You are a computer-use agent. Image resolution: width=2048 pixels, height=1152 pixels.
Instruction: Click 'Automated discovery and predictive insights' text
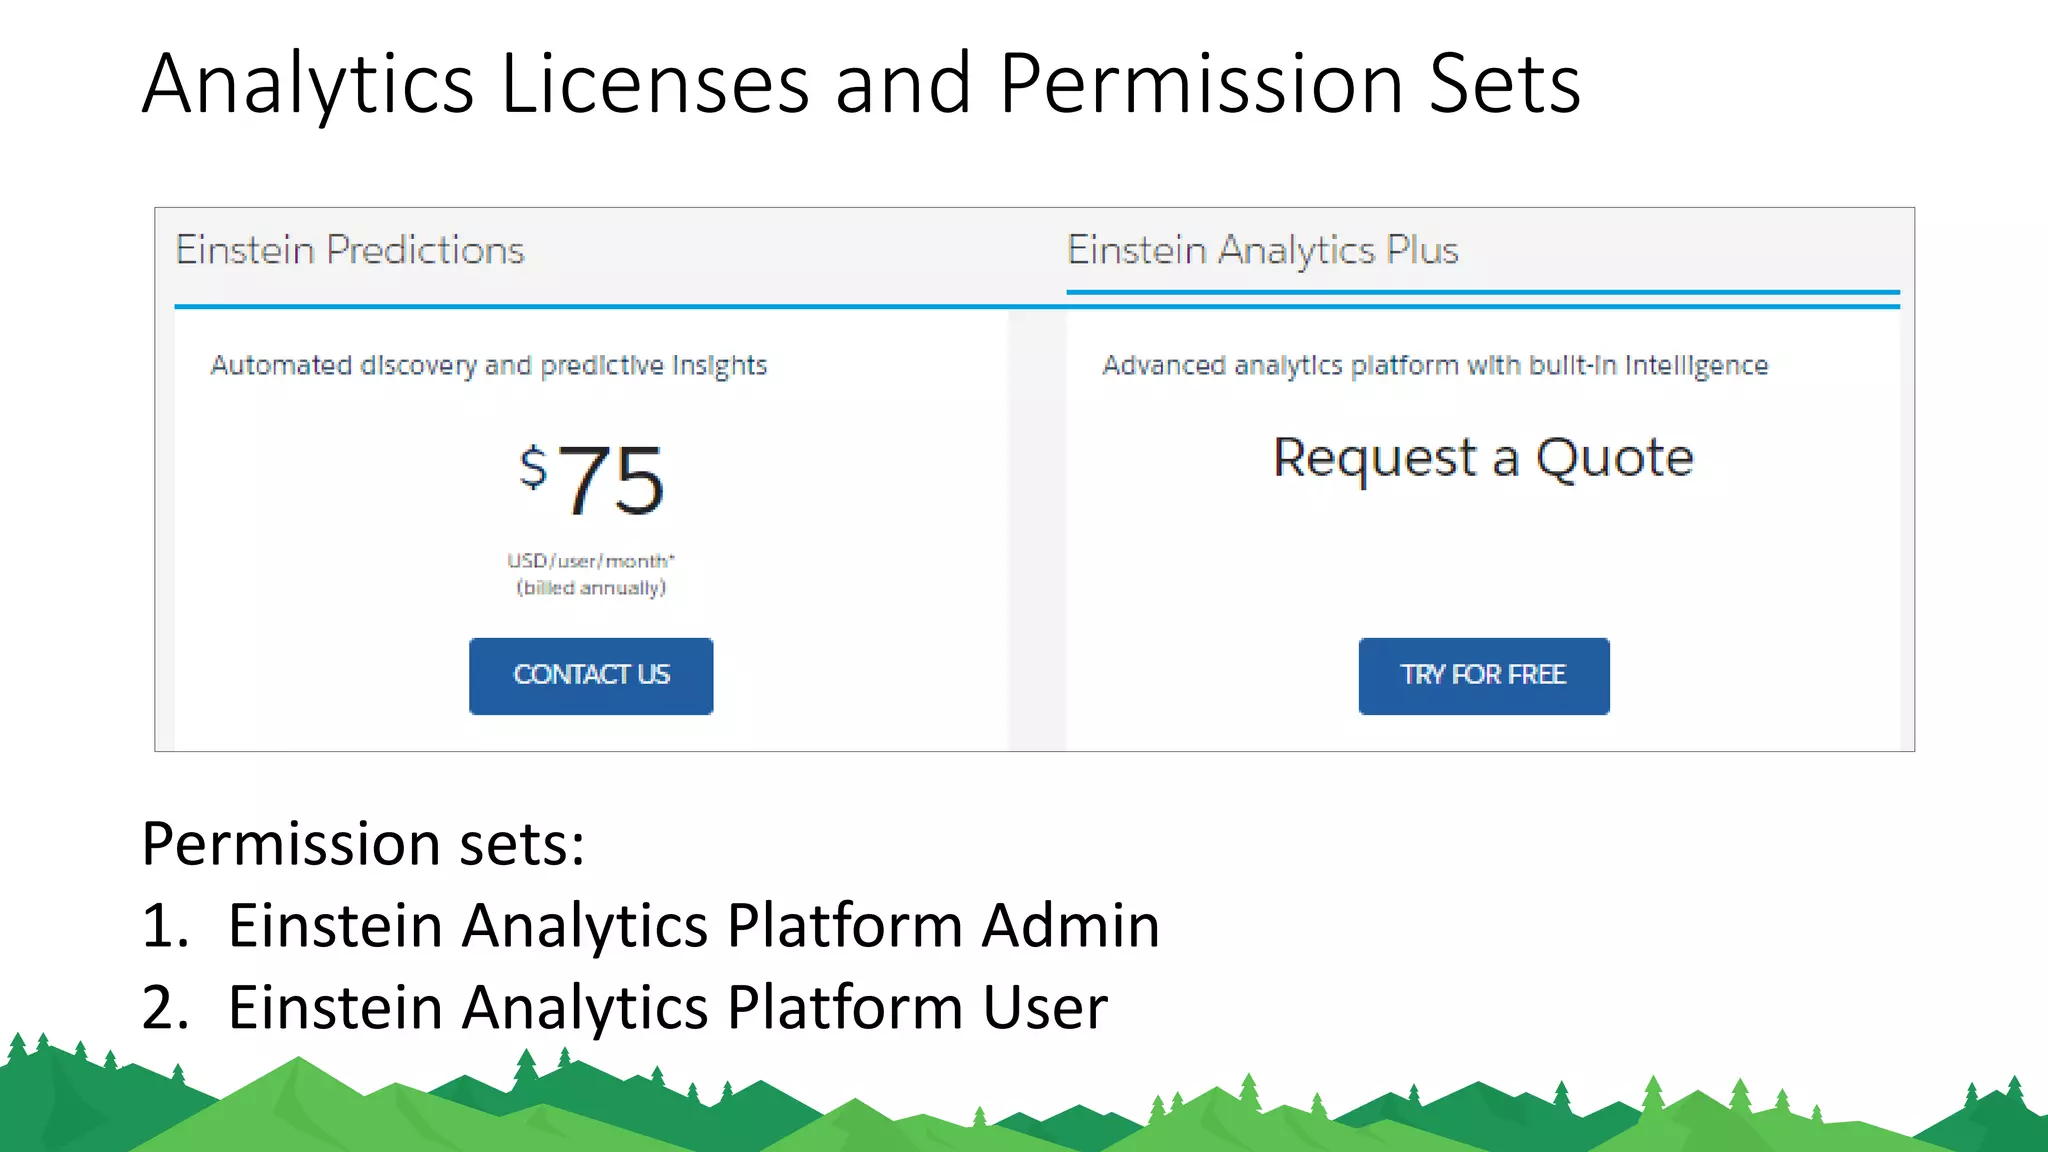pyautogui.click(x=489, y=366)
